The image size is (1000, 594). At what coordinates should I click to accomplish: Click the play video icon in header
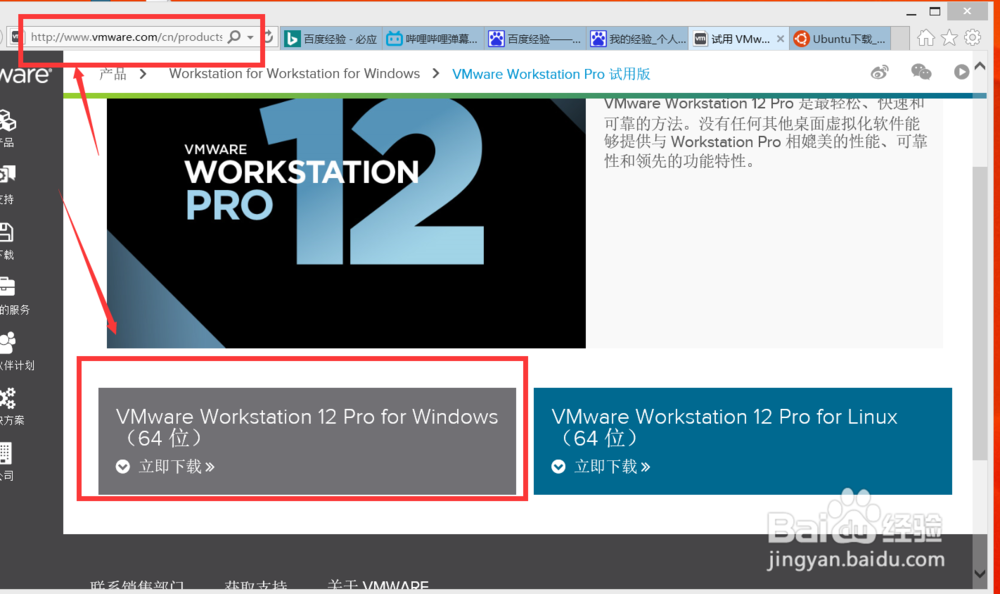(x=961, y=72)
